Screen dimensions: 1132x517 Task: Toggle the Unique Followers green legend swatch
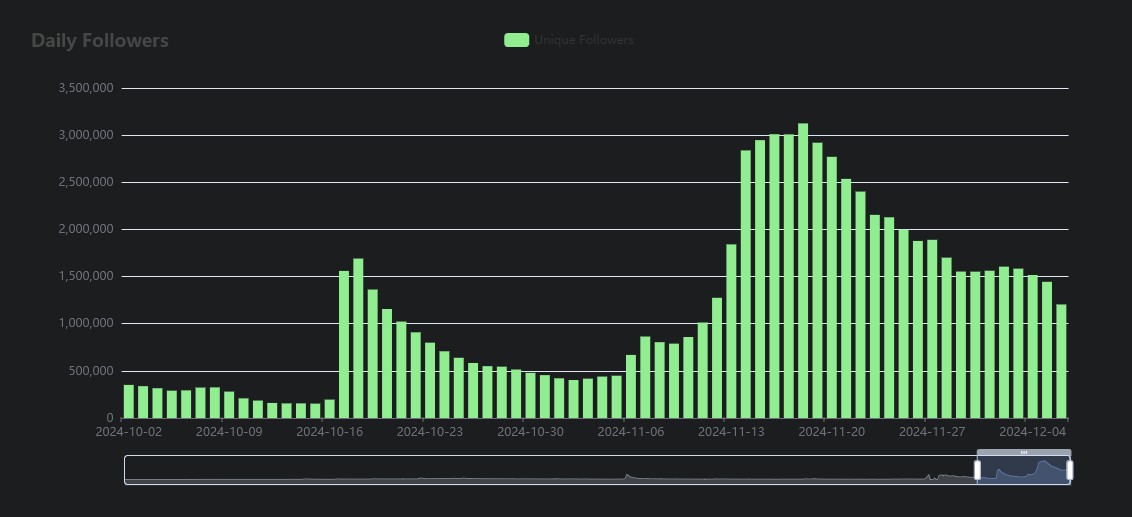click(516, 40)
